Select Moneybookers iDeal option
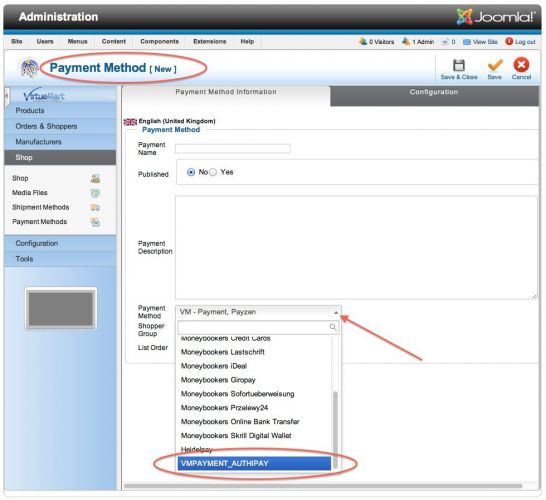 [254, 366]
